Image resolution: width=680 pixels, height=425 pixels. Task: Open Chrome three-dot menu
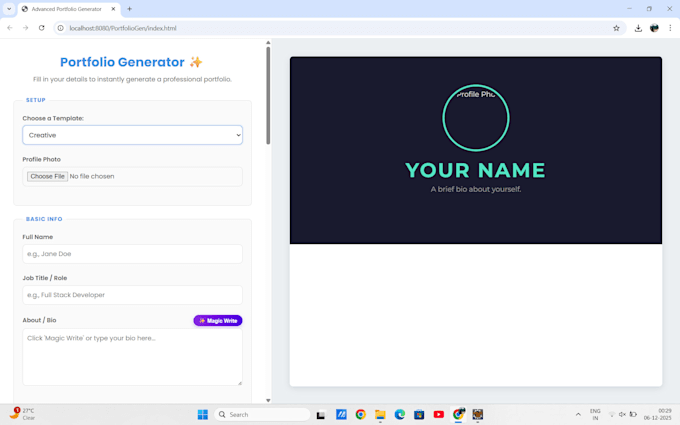click(670, 28)
